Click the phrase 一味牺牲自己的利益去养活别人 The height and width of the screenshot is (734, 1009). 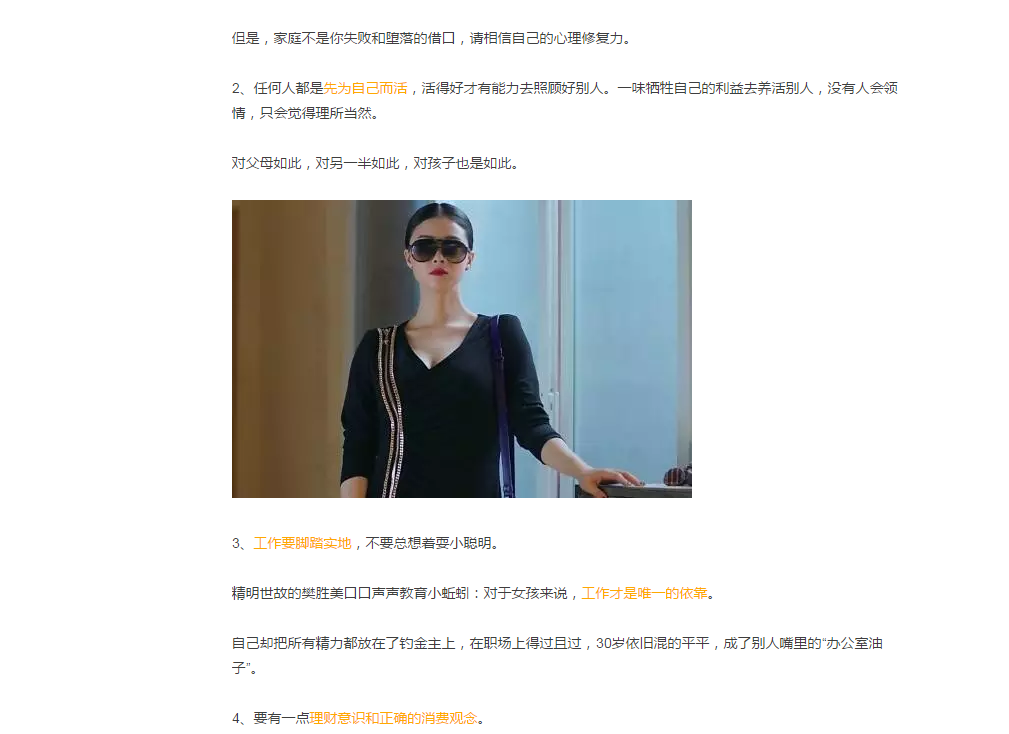(716, 88)
